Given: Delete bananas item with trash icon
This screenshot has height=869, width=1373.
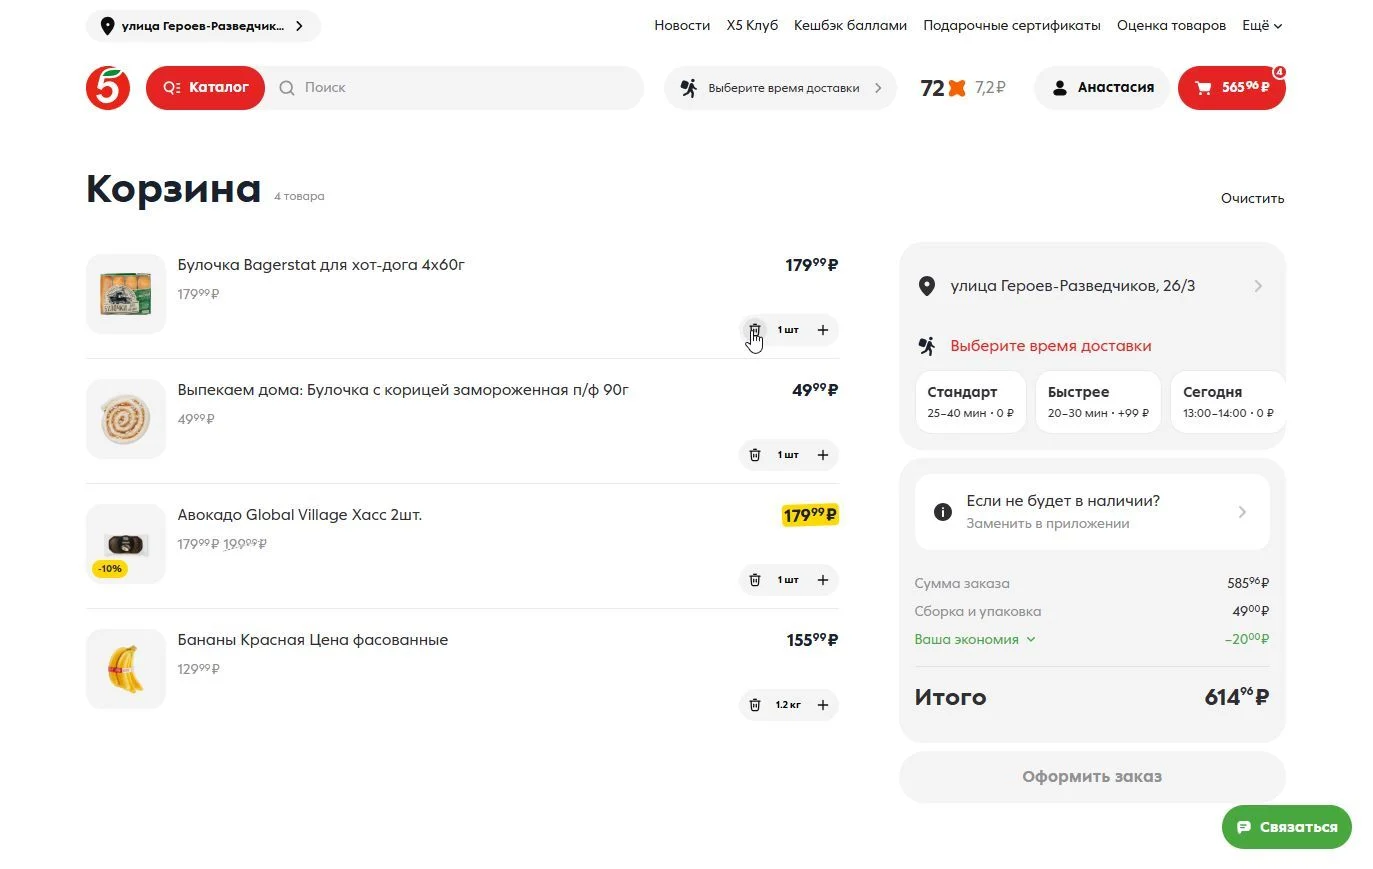Looking at the screenshot, I should pyautogui.click(x=755, y=705).
